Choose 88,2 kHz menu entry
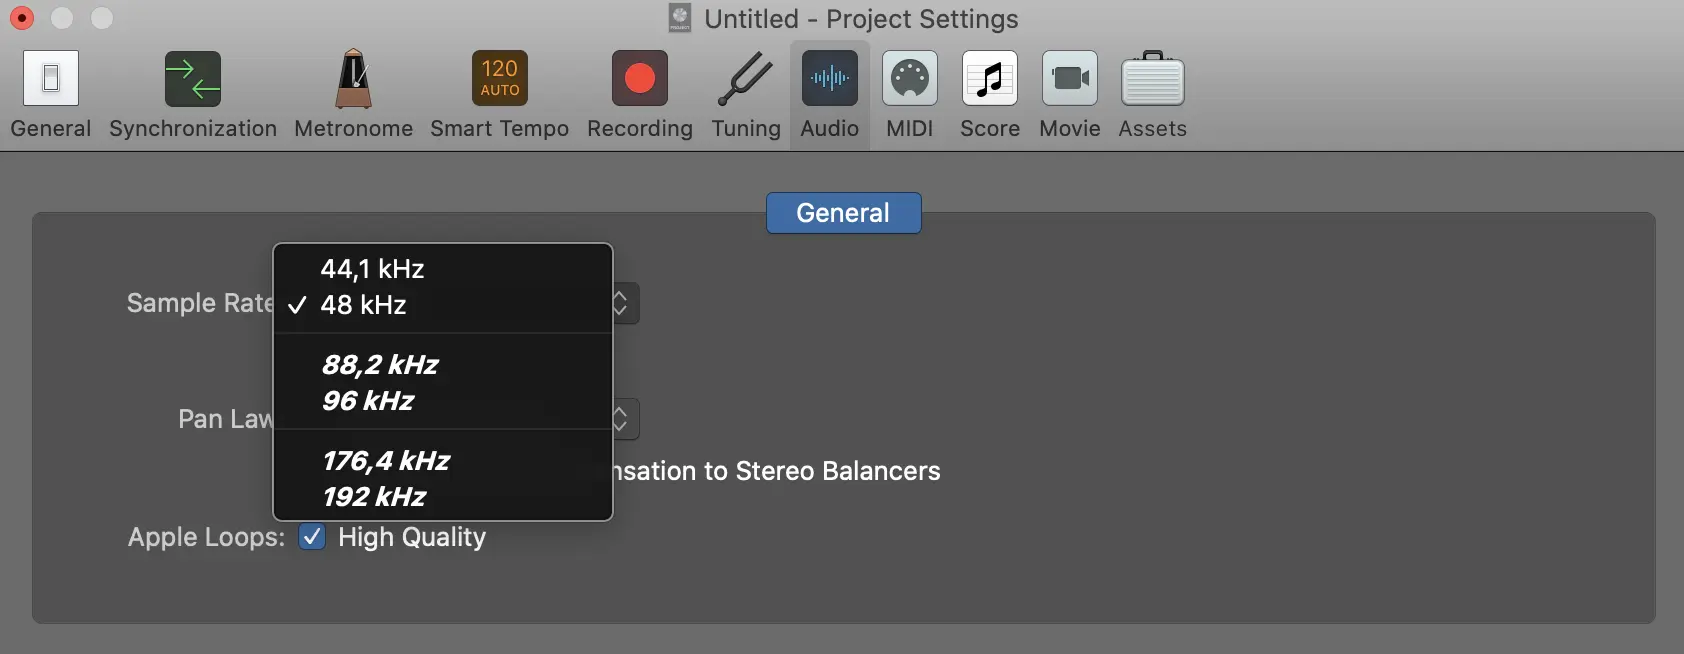The image size is (1684, 654). 380,365
